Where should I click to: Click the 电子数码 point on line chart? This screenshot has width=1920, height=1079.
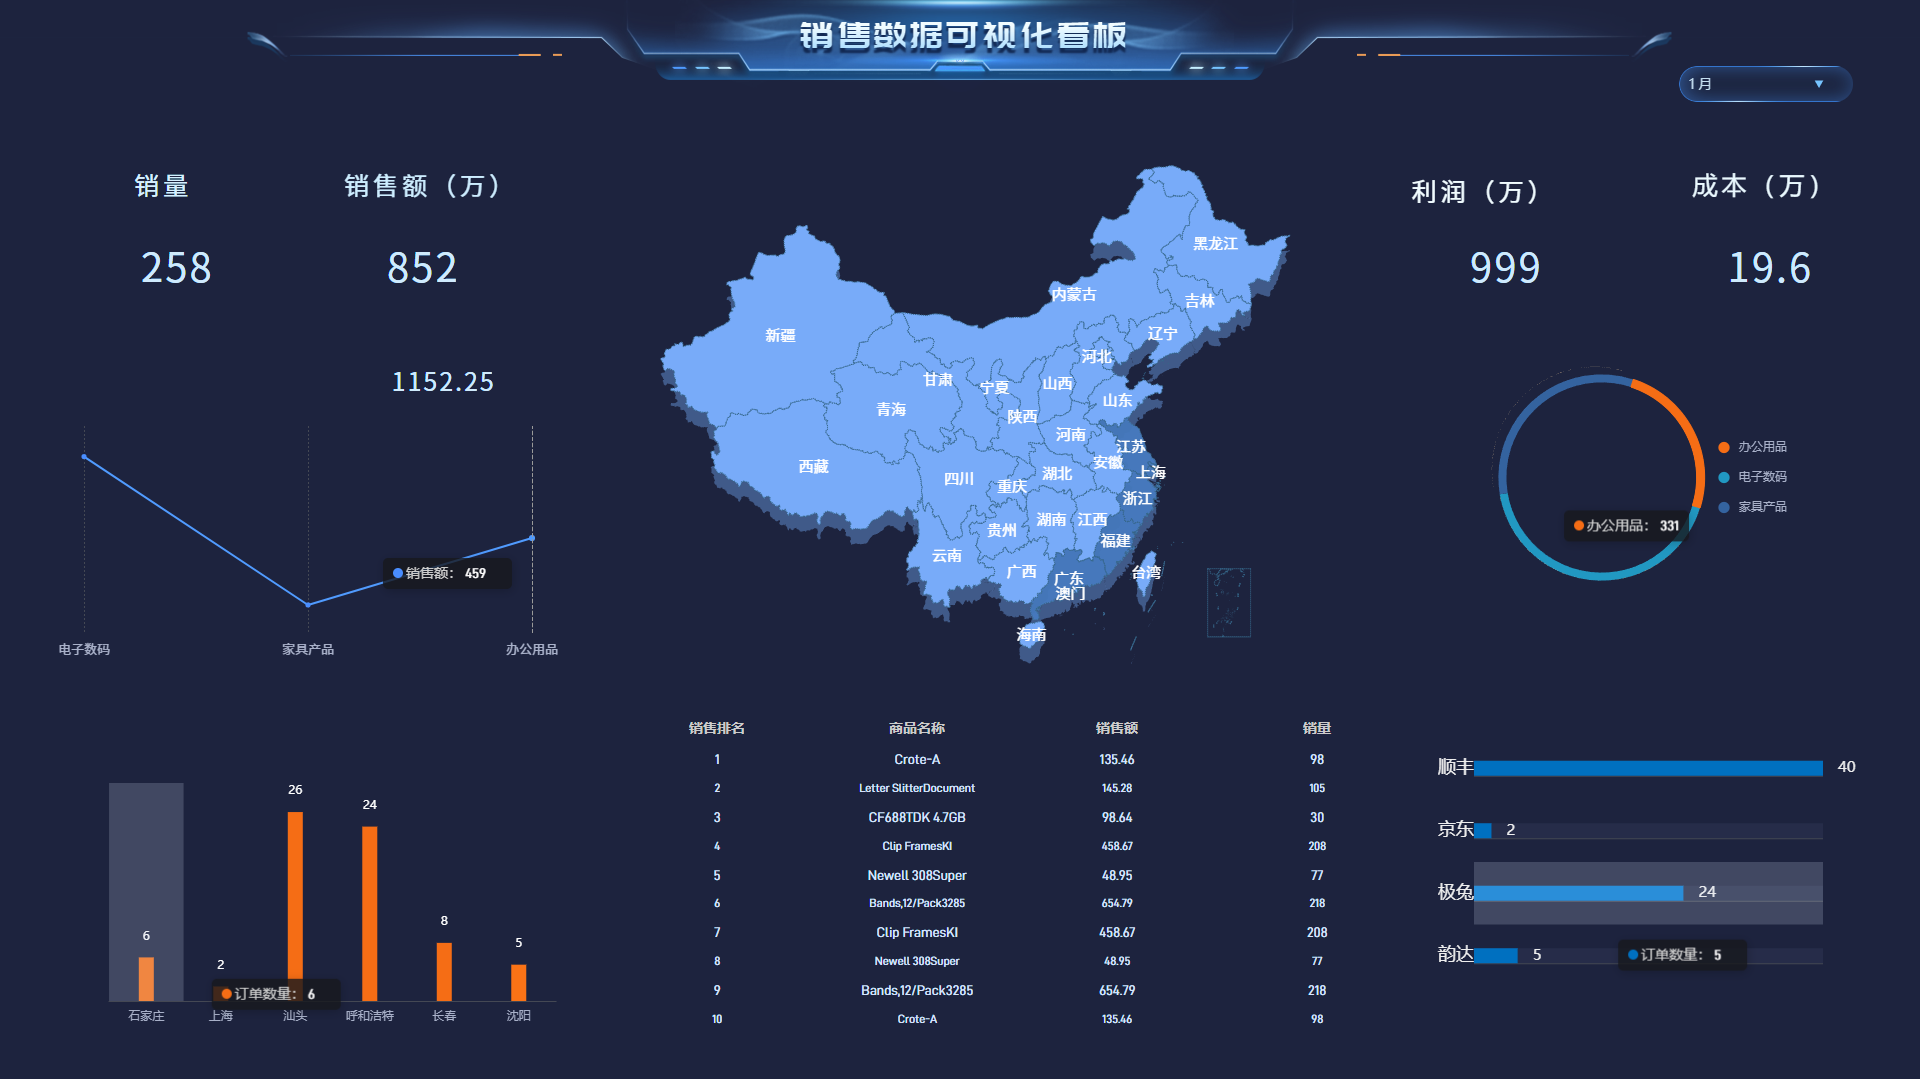(x=84, y=457)
